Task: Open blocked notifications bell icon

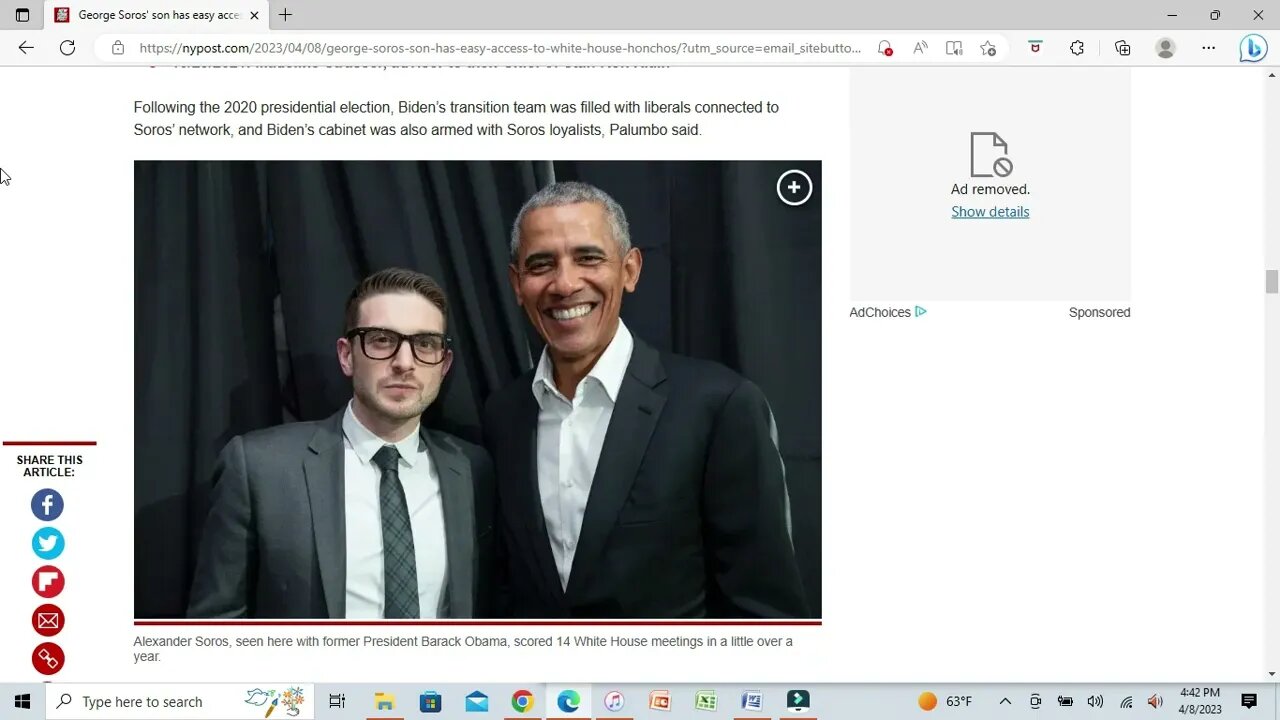Action: click(x=885, y=47)
